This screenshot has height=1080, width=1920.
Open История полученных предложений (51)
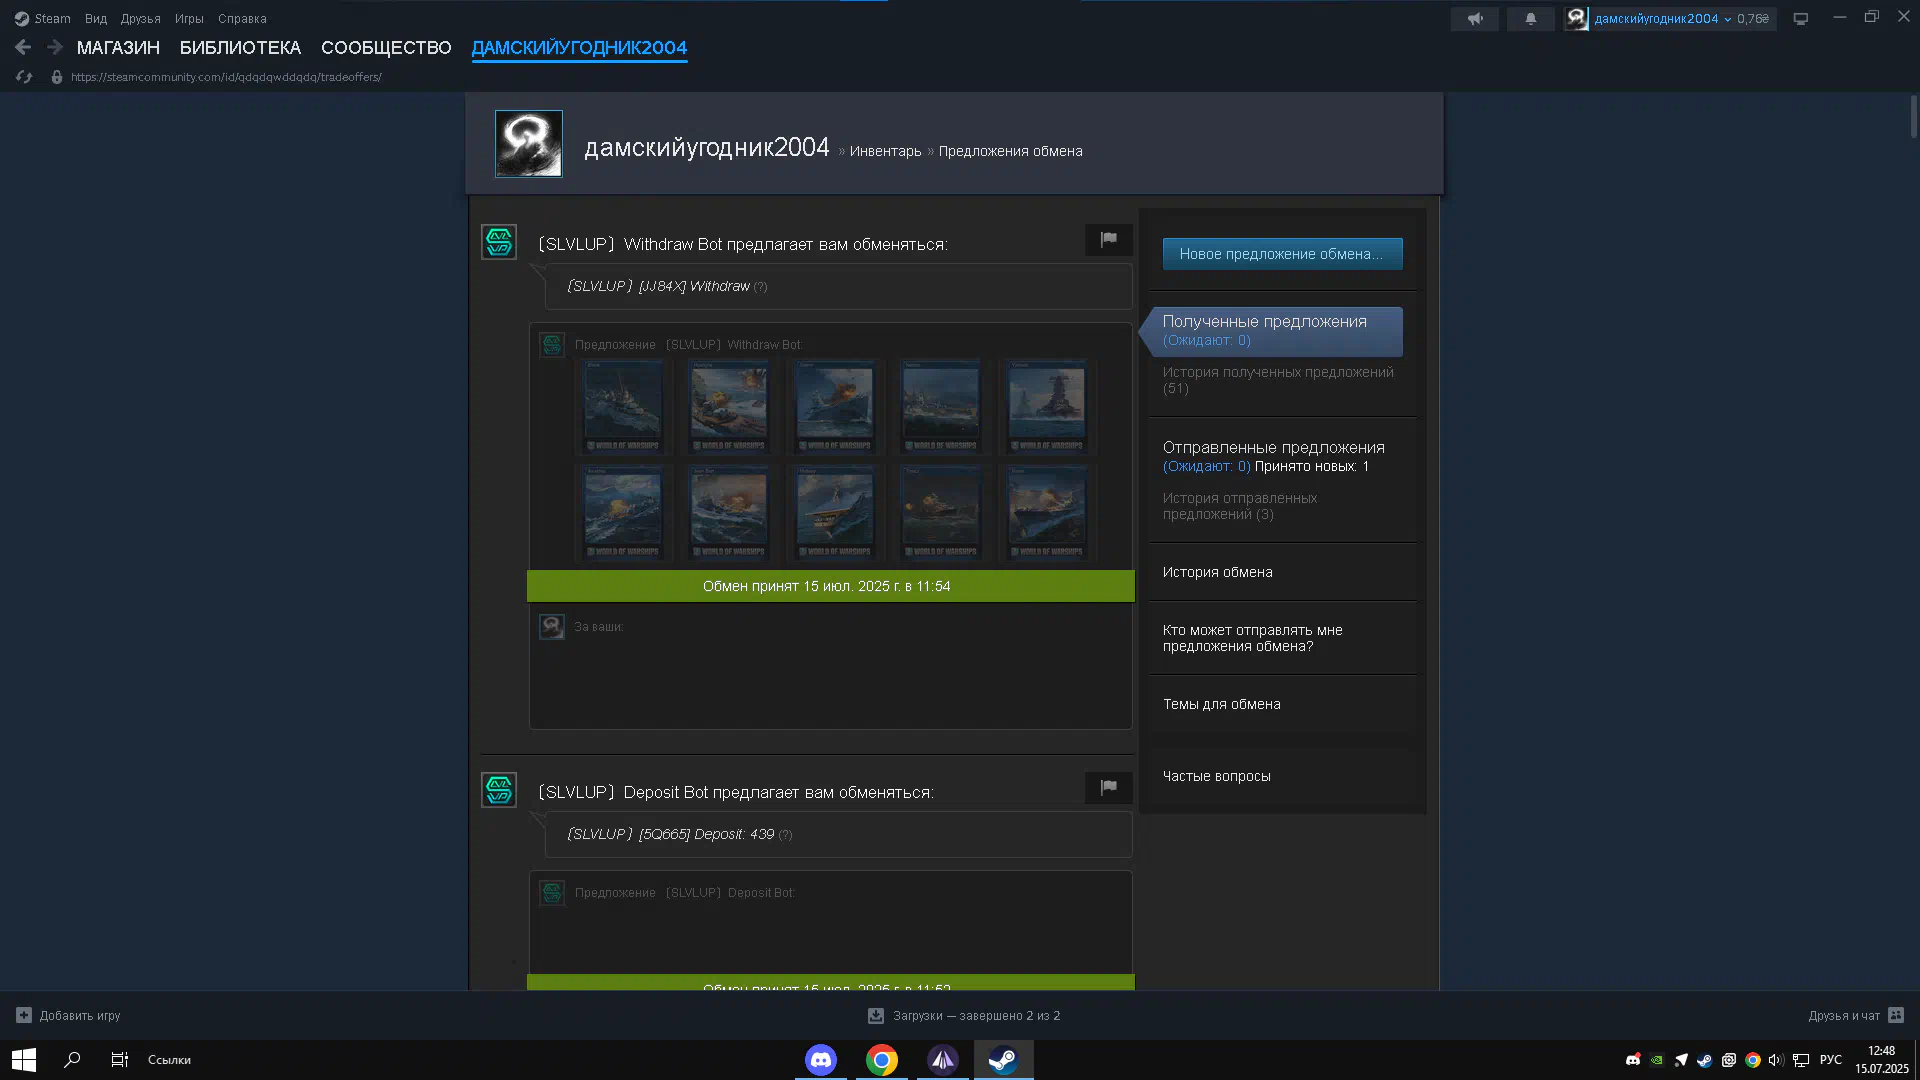pyautogui.click(x=1277, y=380)
